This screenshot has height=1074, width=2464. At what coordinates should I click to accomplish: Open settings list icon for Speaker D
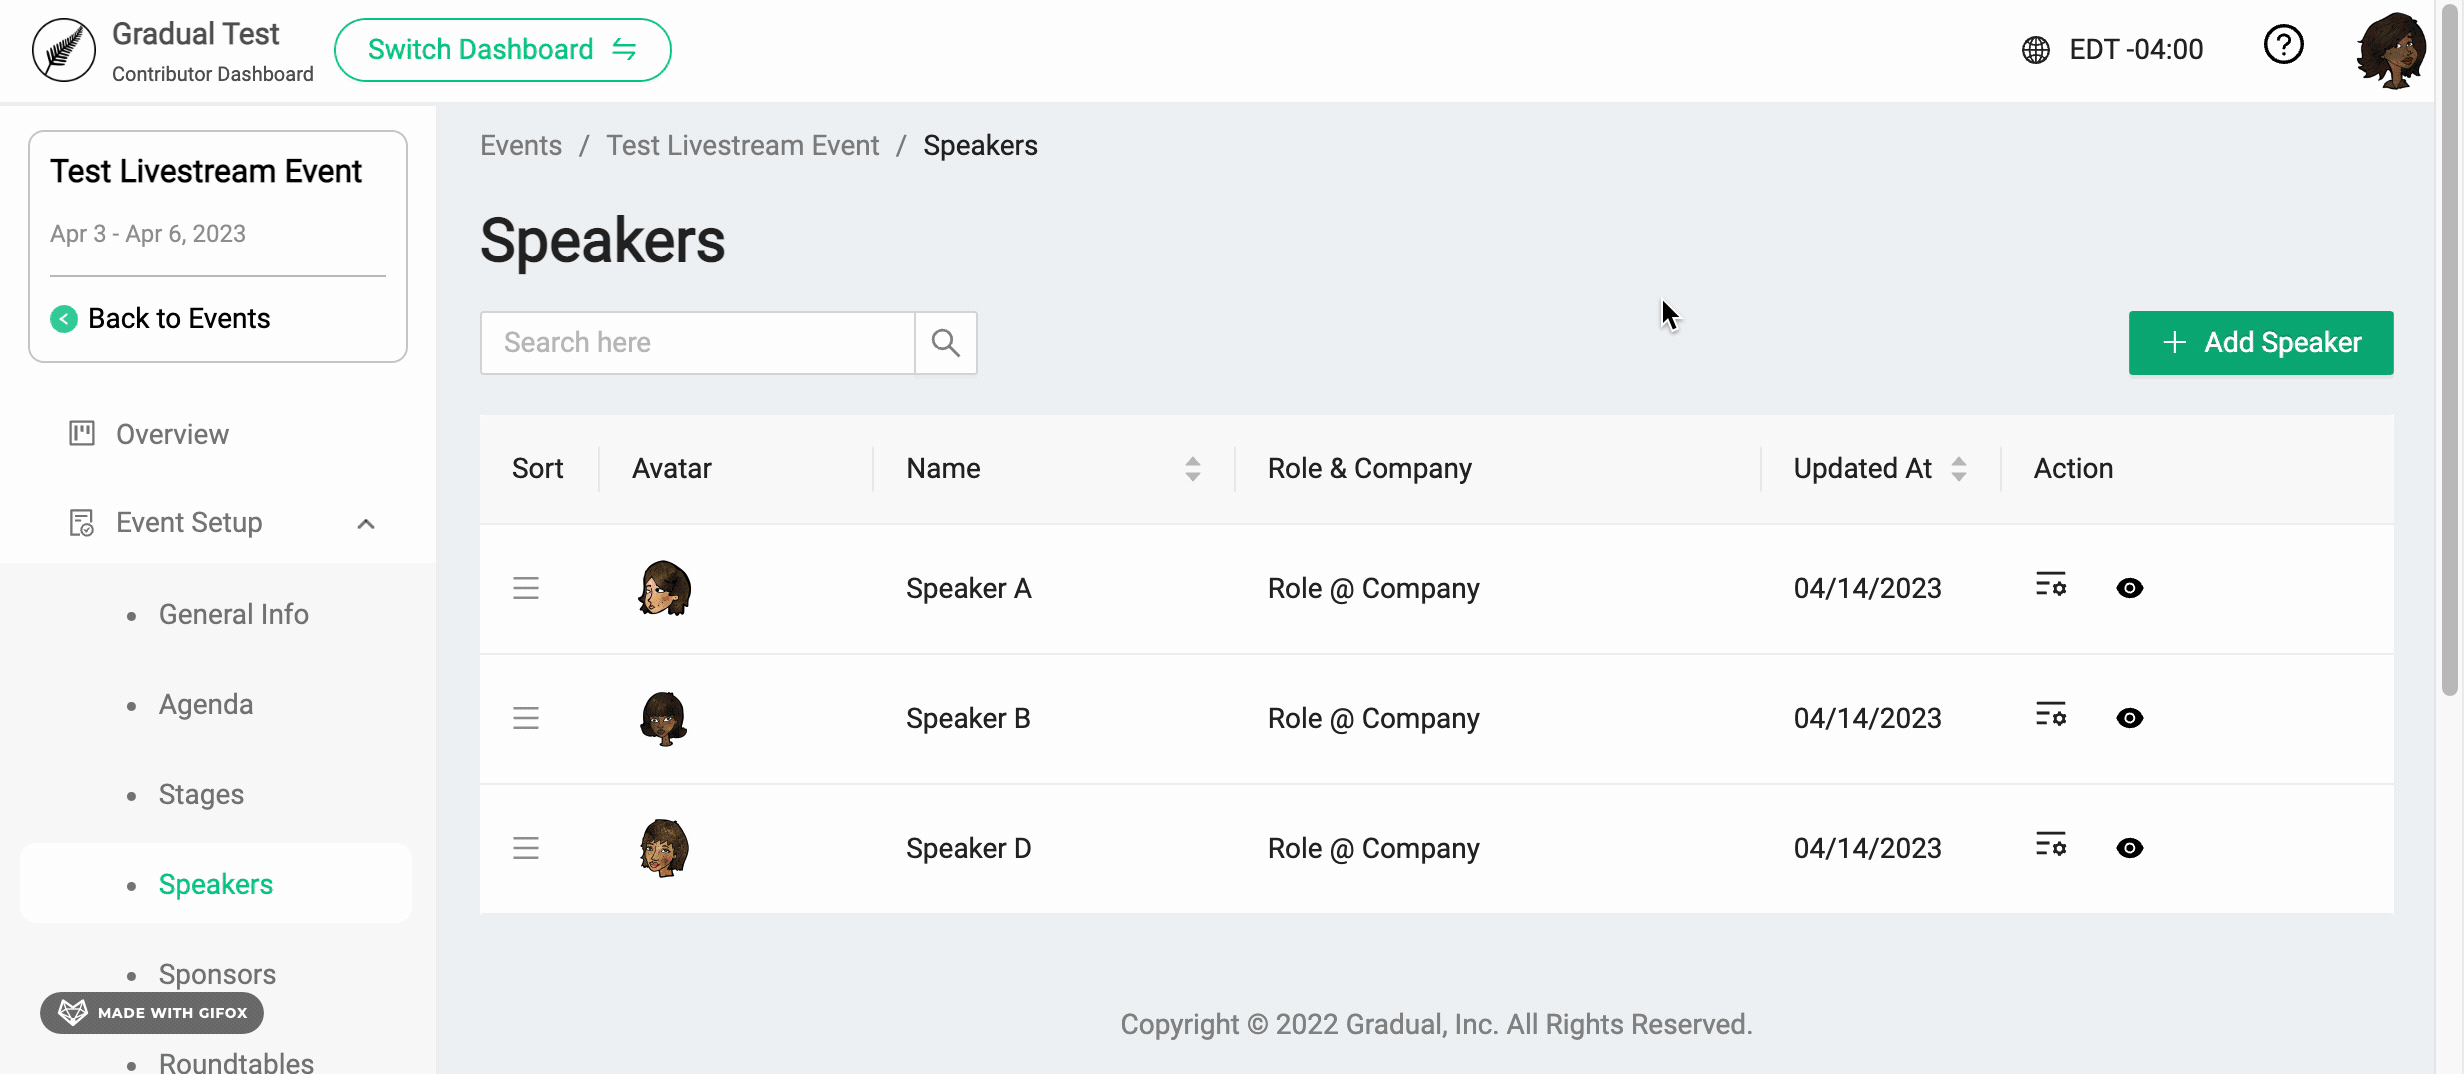(x=2050, y=846)
